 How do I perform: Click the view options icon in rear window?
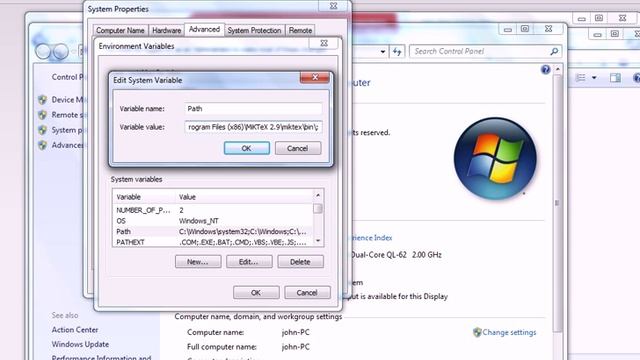coord(580,78)
